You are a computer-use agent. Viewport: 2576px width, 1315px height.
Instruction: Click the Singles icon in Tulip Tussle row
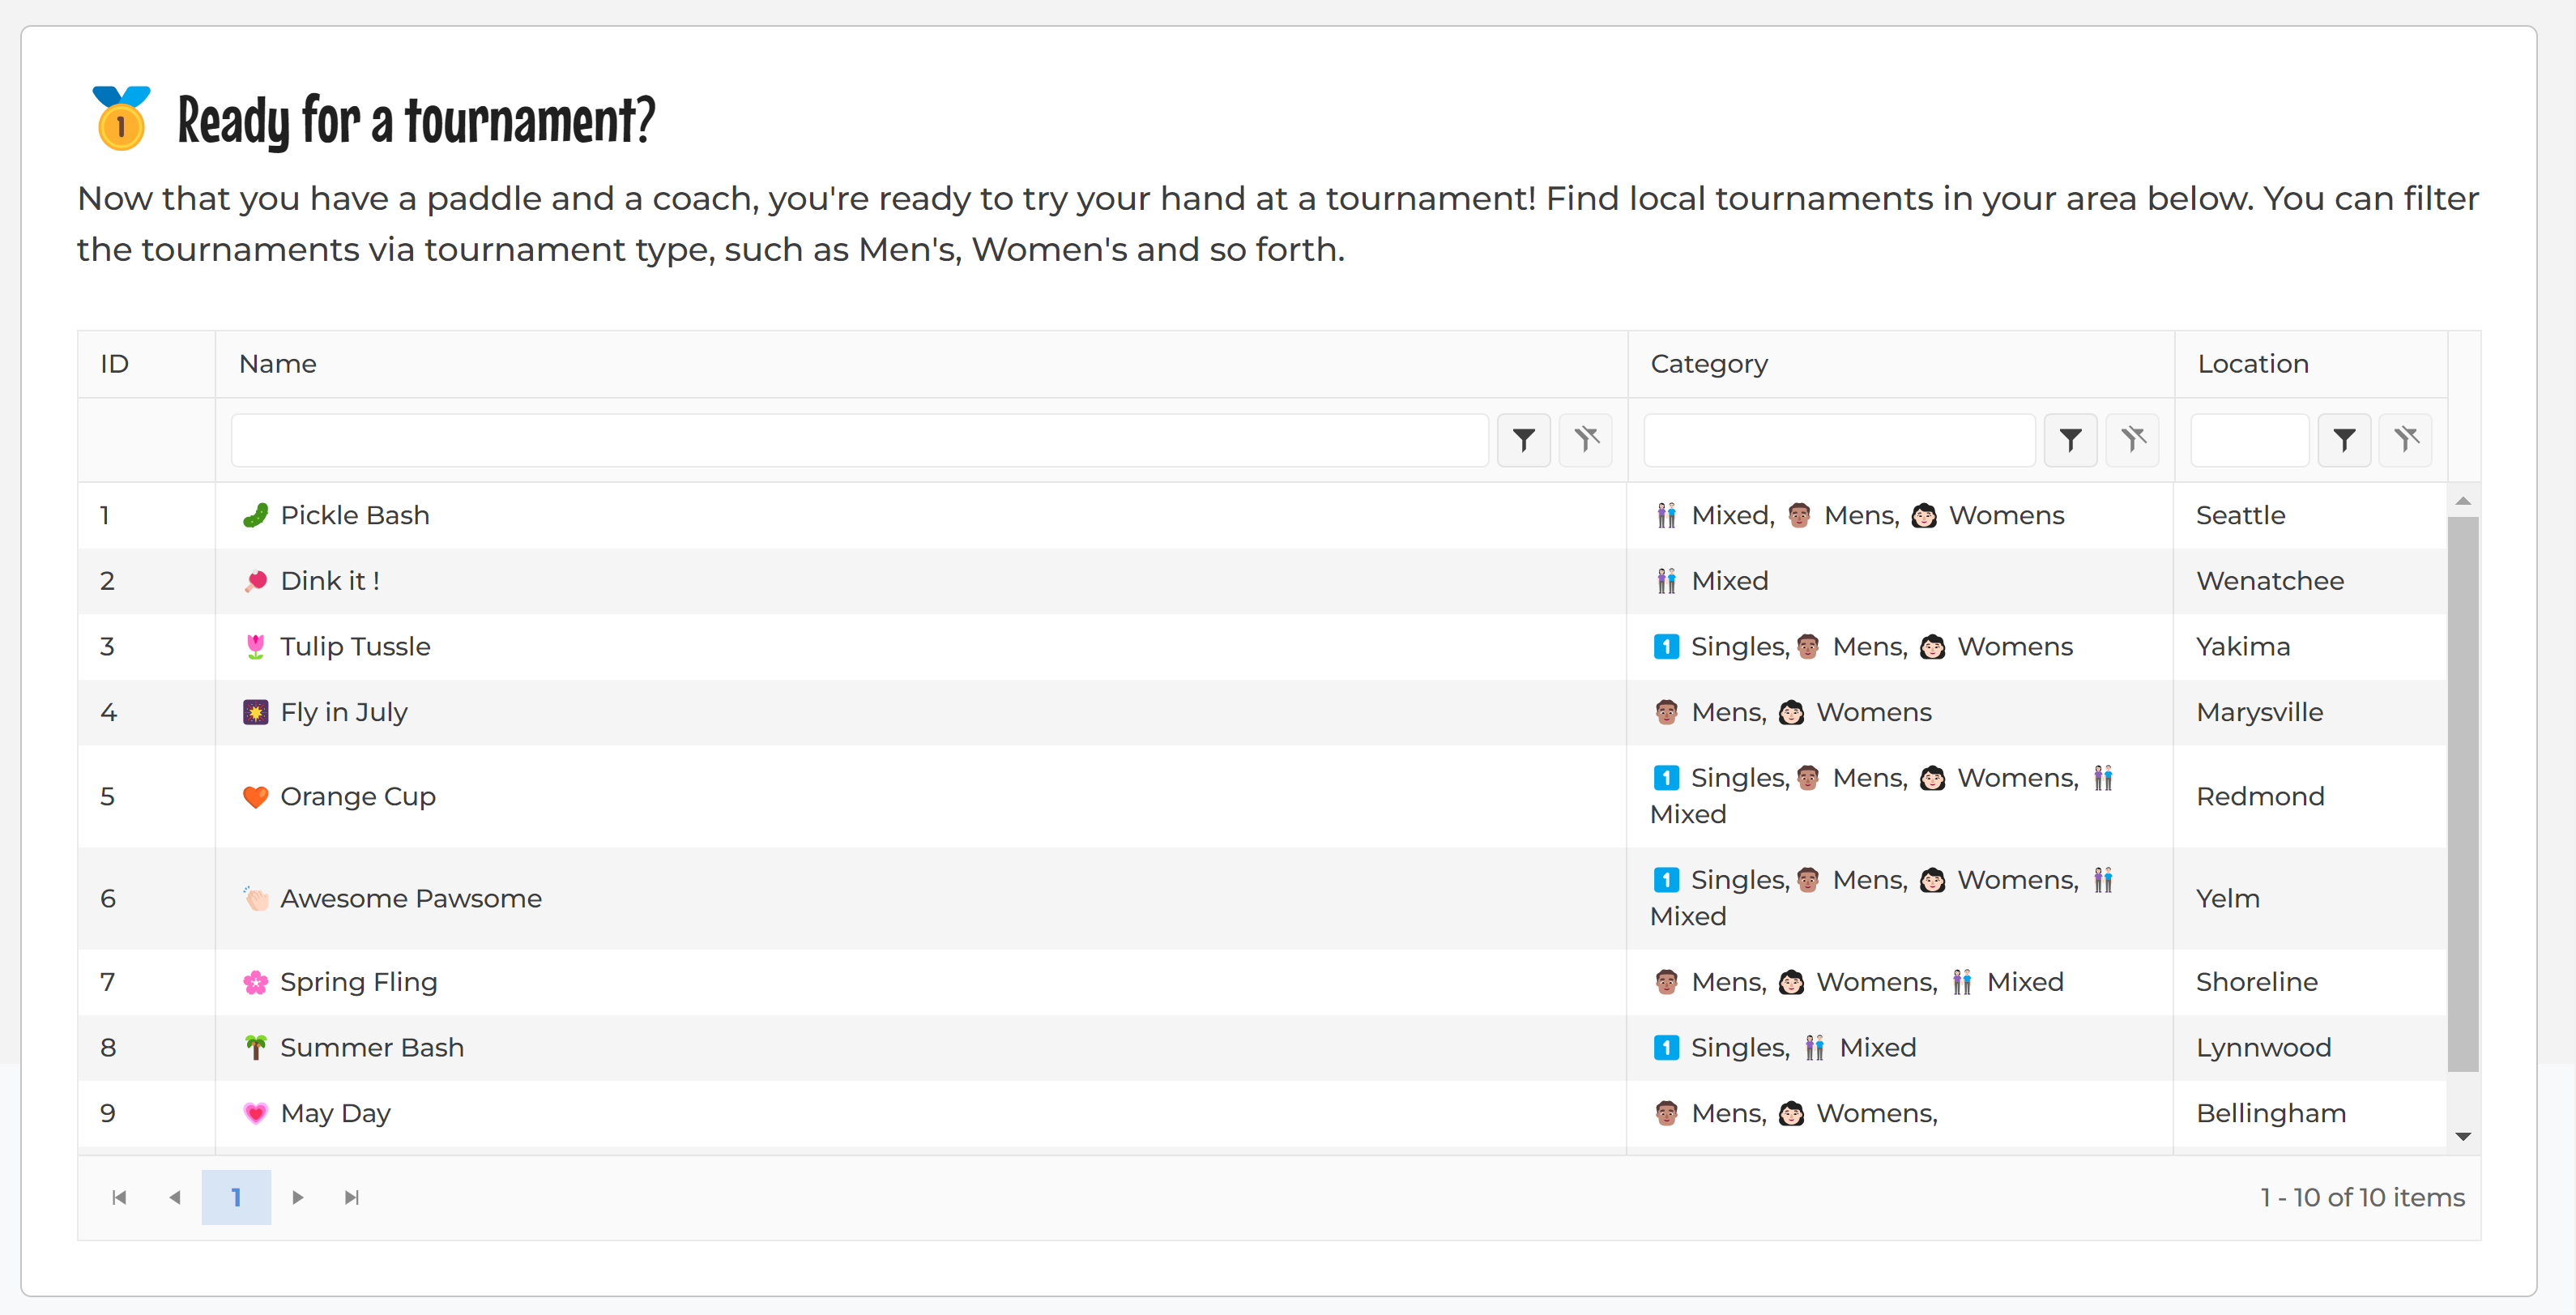click(x=1666, y=647)
